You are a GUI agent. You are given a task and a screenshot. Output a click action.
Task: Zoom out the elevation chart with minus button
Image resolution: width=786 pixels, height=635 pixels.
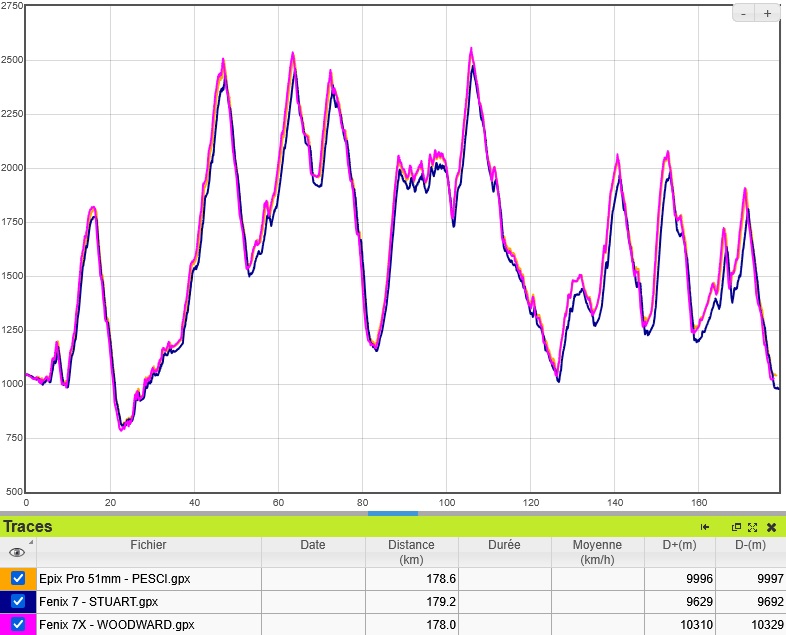[745, 13]
